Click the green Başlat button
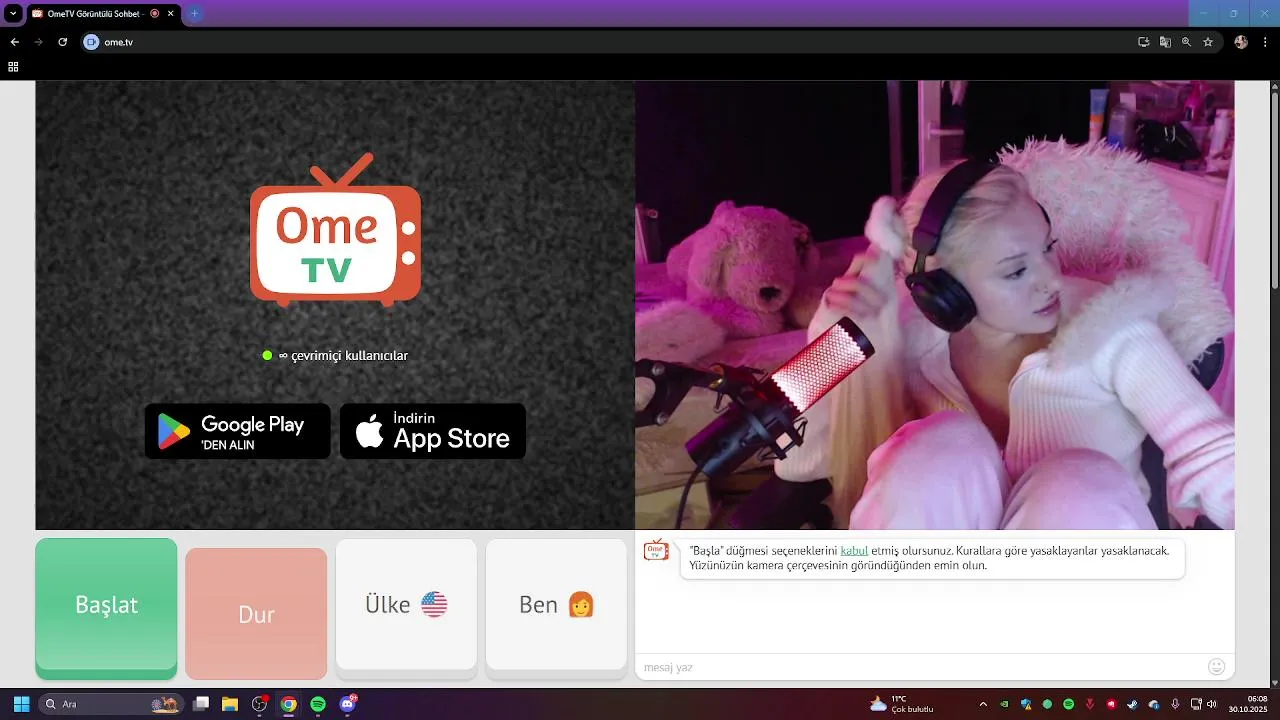Image resolution: width=1280 pixels, height=720 pixels. click(x=106, y=609)
